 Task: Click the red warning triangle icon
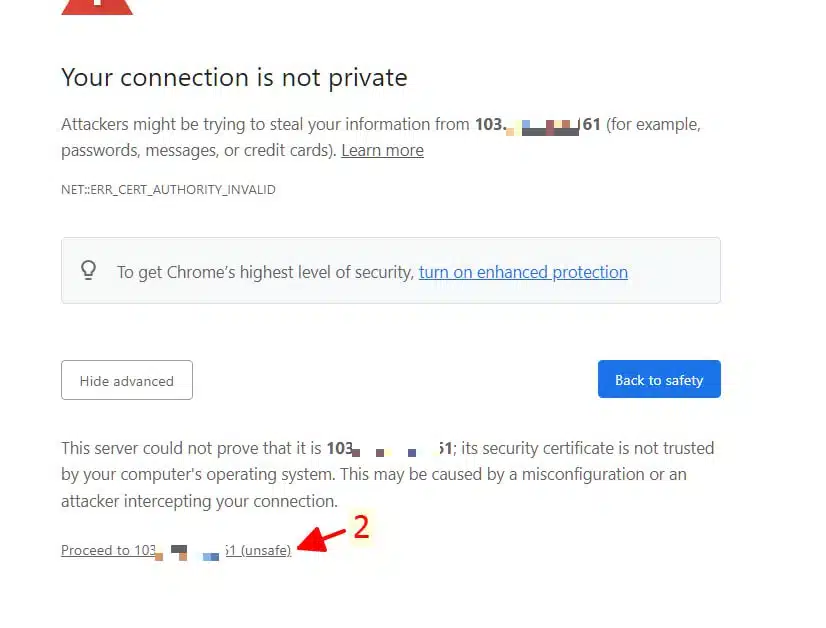coord(97,7)
